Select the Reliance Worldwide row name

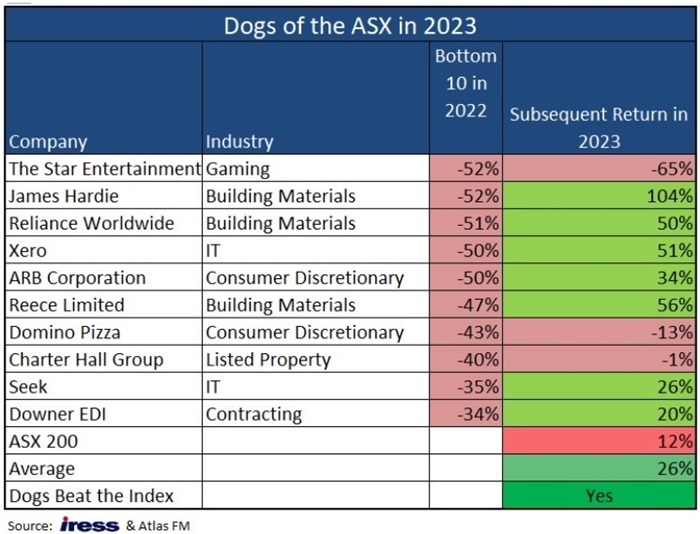[91, 223]
